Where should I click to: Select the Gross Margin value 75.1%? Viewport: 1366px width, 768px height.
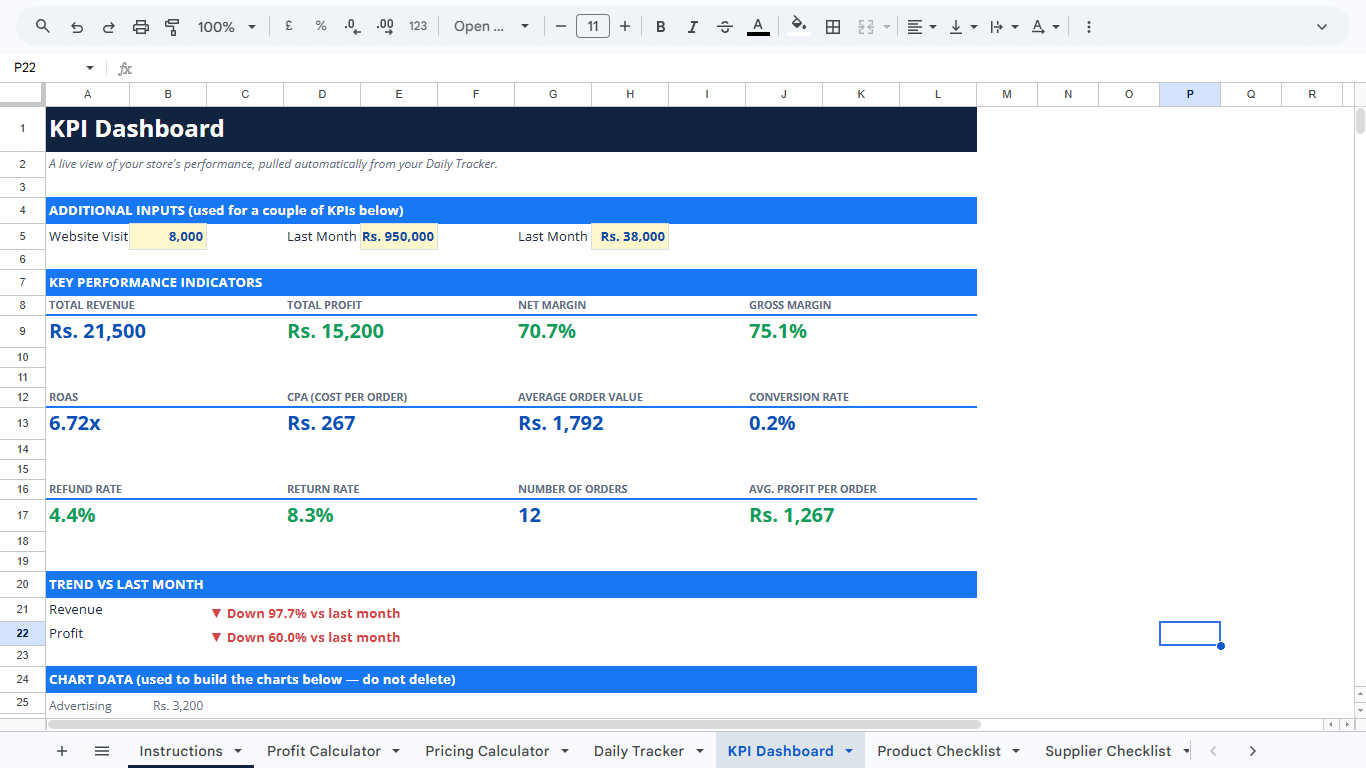click(778, 331)
